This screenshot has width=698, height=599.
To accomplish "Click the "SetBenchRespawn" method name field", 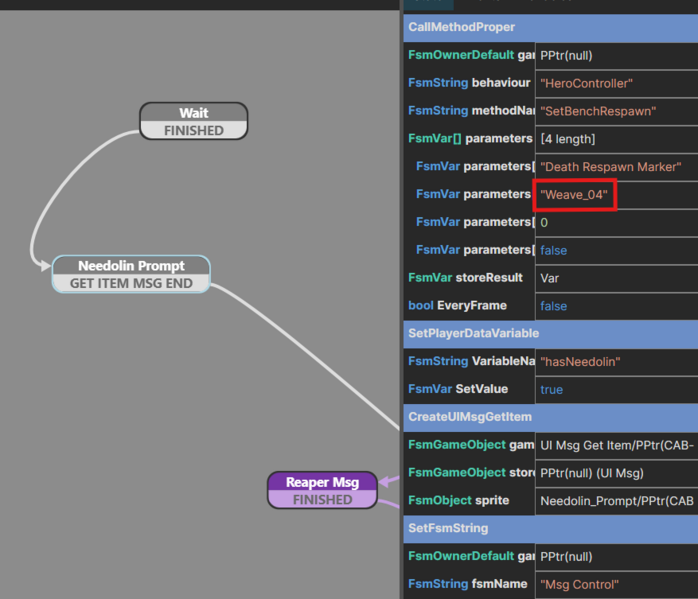I will pos(616,111).
